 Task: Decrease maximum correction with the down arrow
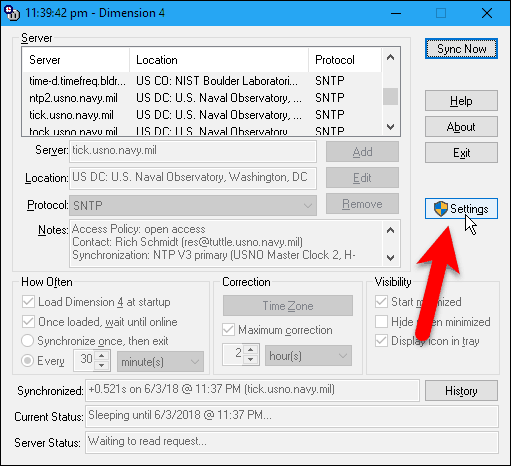tap(250, 360)
